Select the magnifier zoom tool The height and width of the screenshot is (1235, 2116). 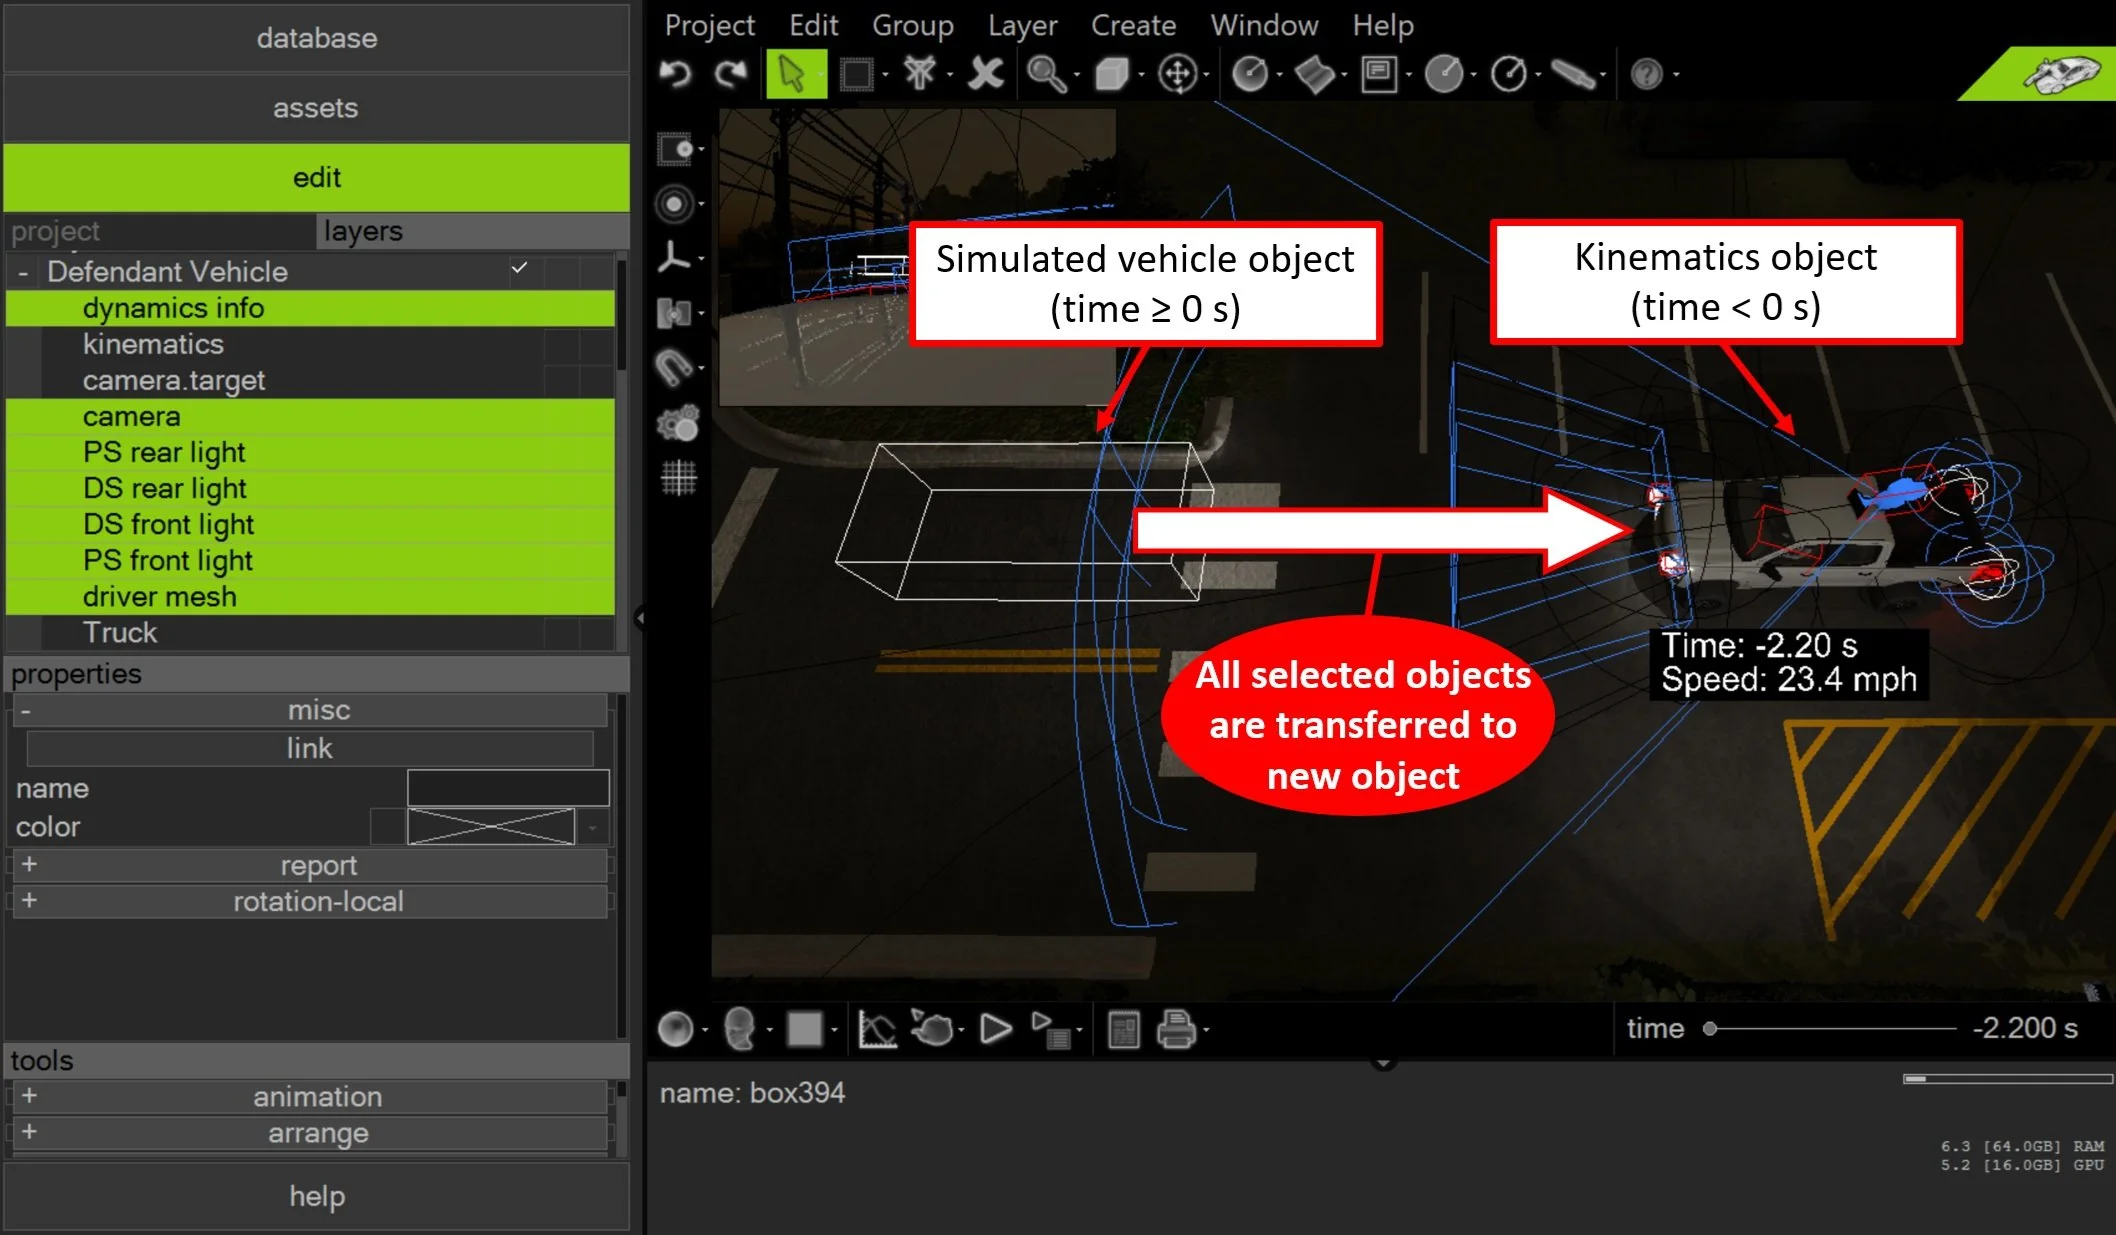pos(1045,74)
